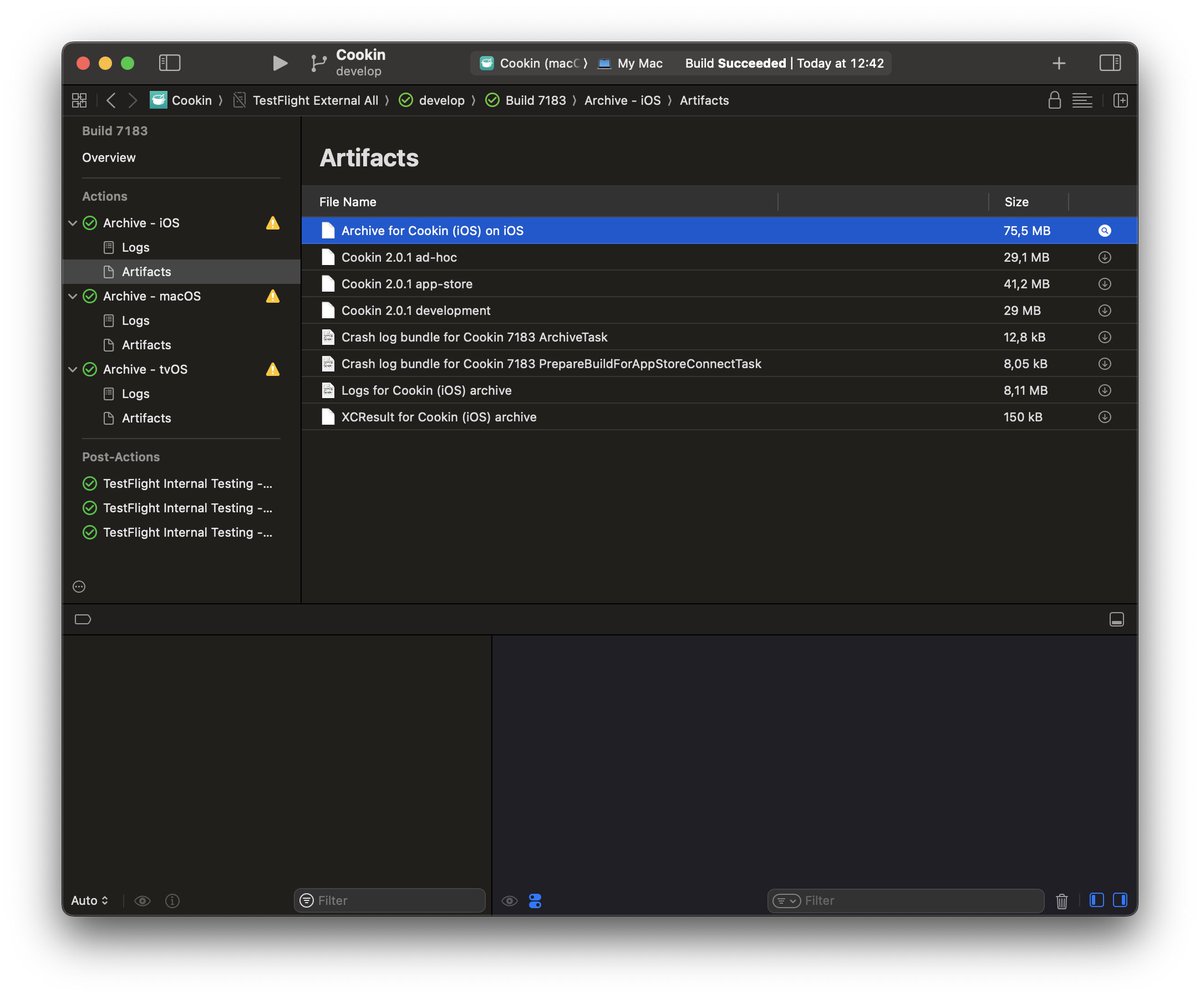Toggle the eye icon in console bar
Viewport: 1200px width, 998px height.
coord(509,901)
